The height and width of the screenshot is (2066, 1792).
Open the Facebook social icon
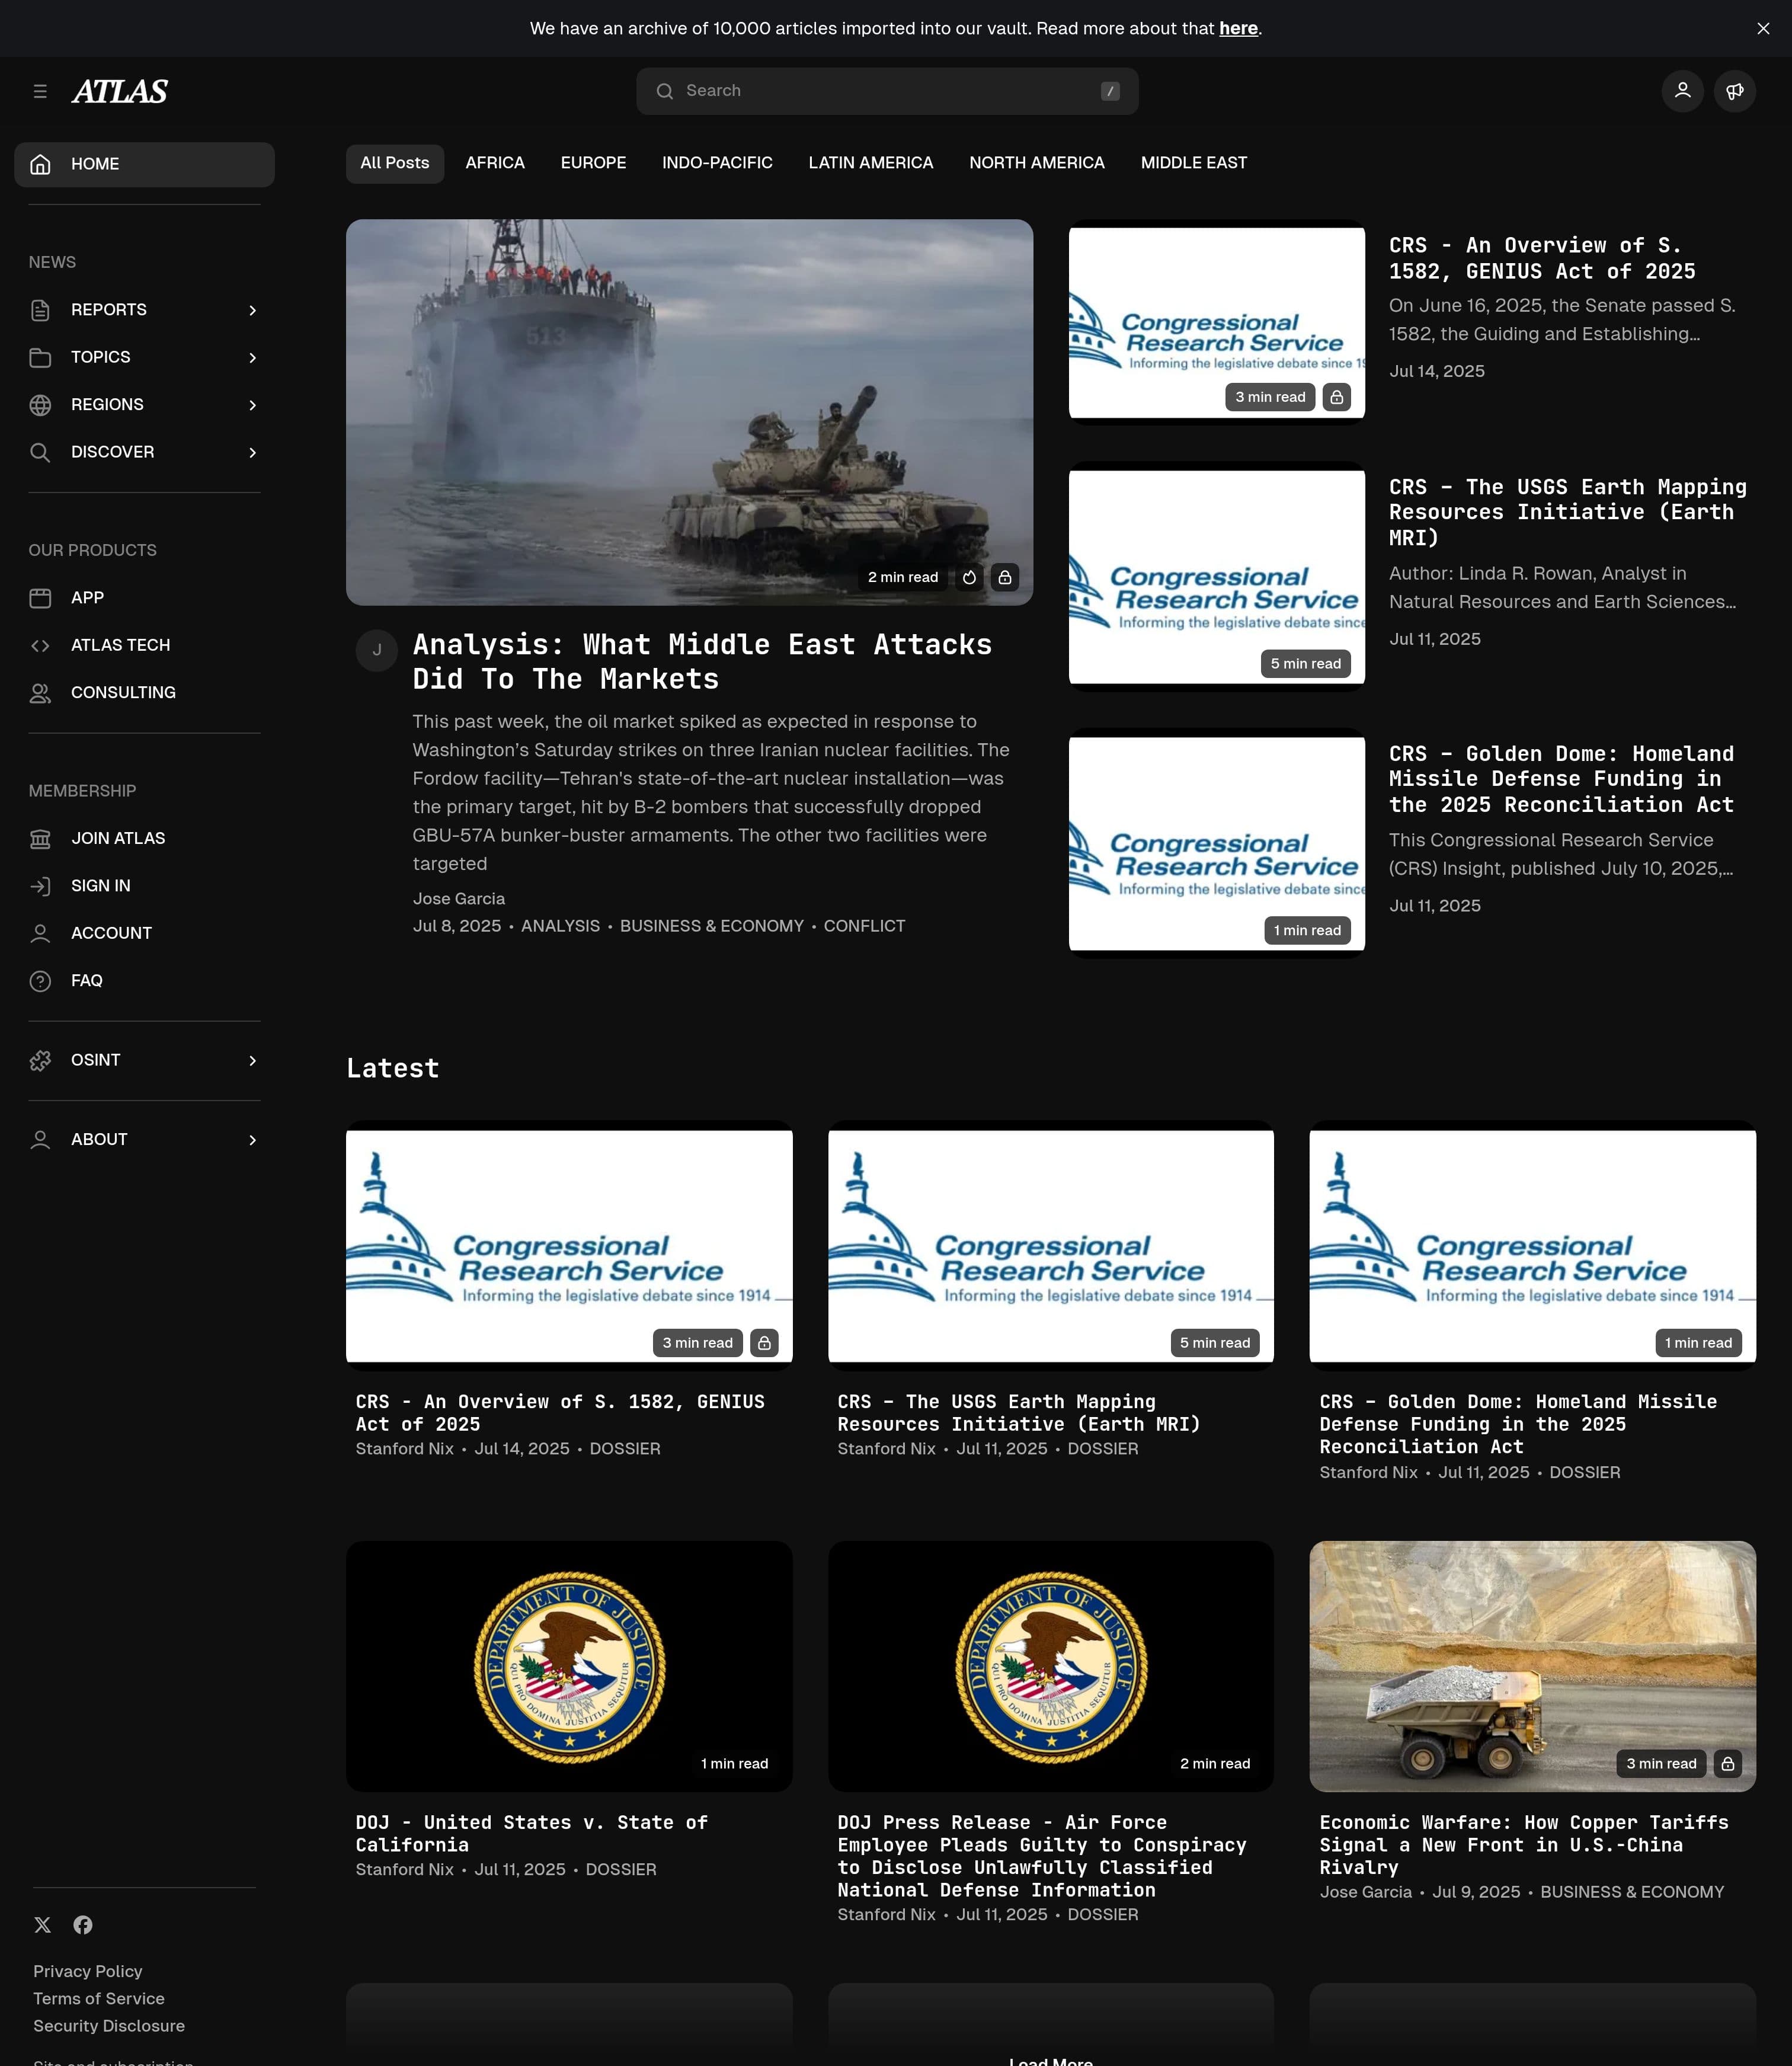coord(83,1925)
